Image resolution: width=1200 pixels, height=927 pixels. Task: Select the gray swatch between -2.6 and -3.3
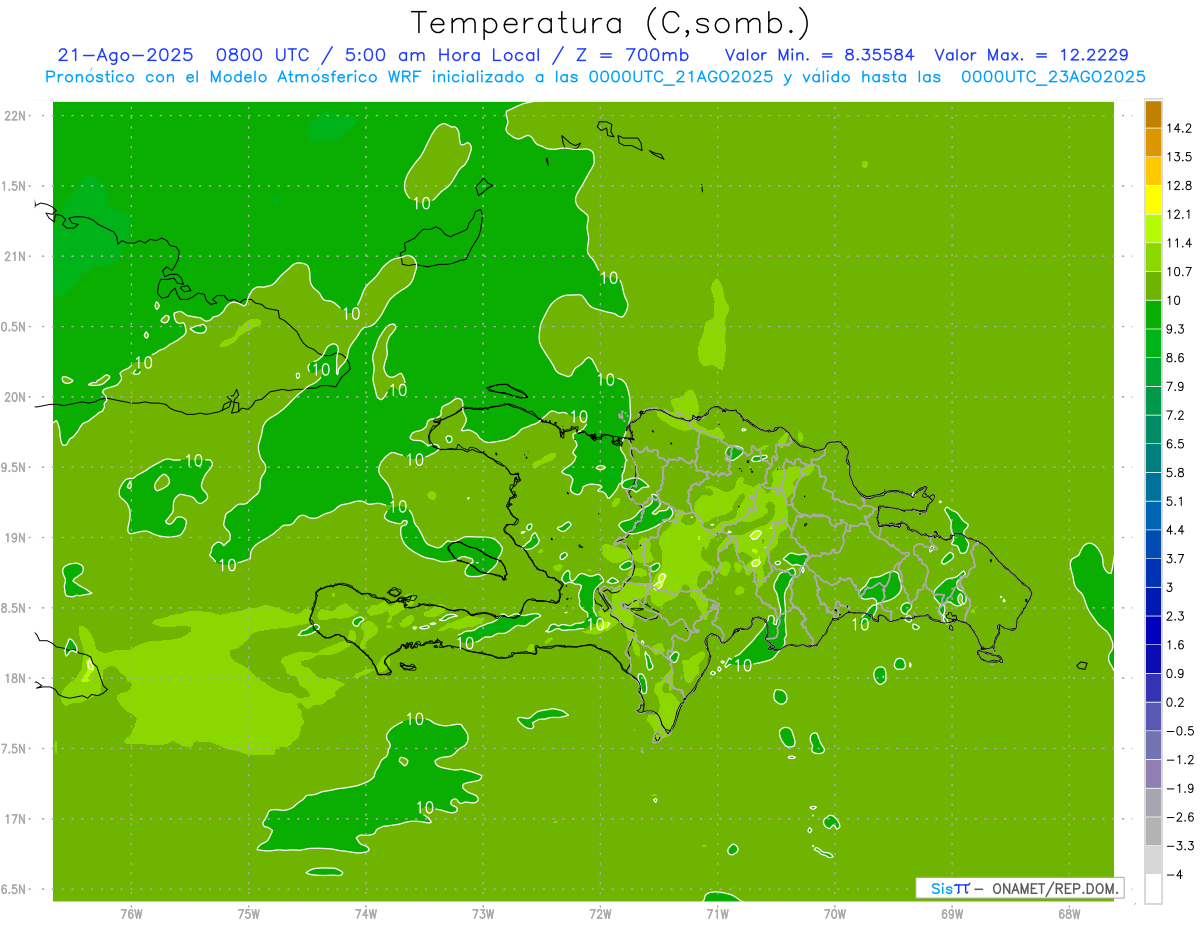tap(1153, 831)
